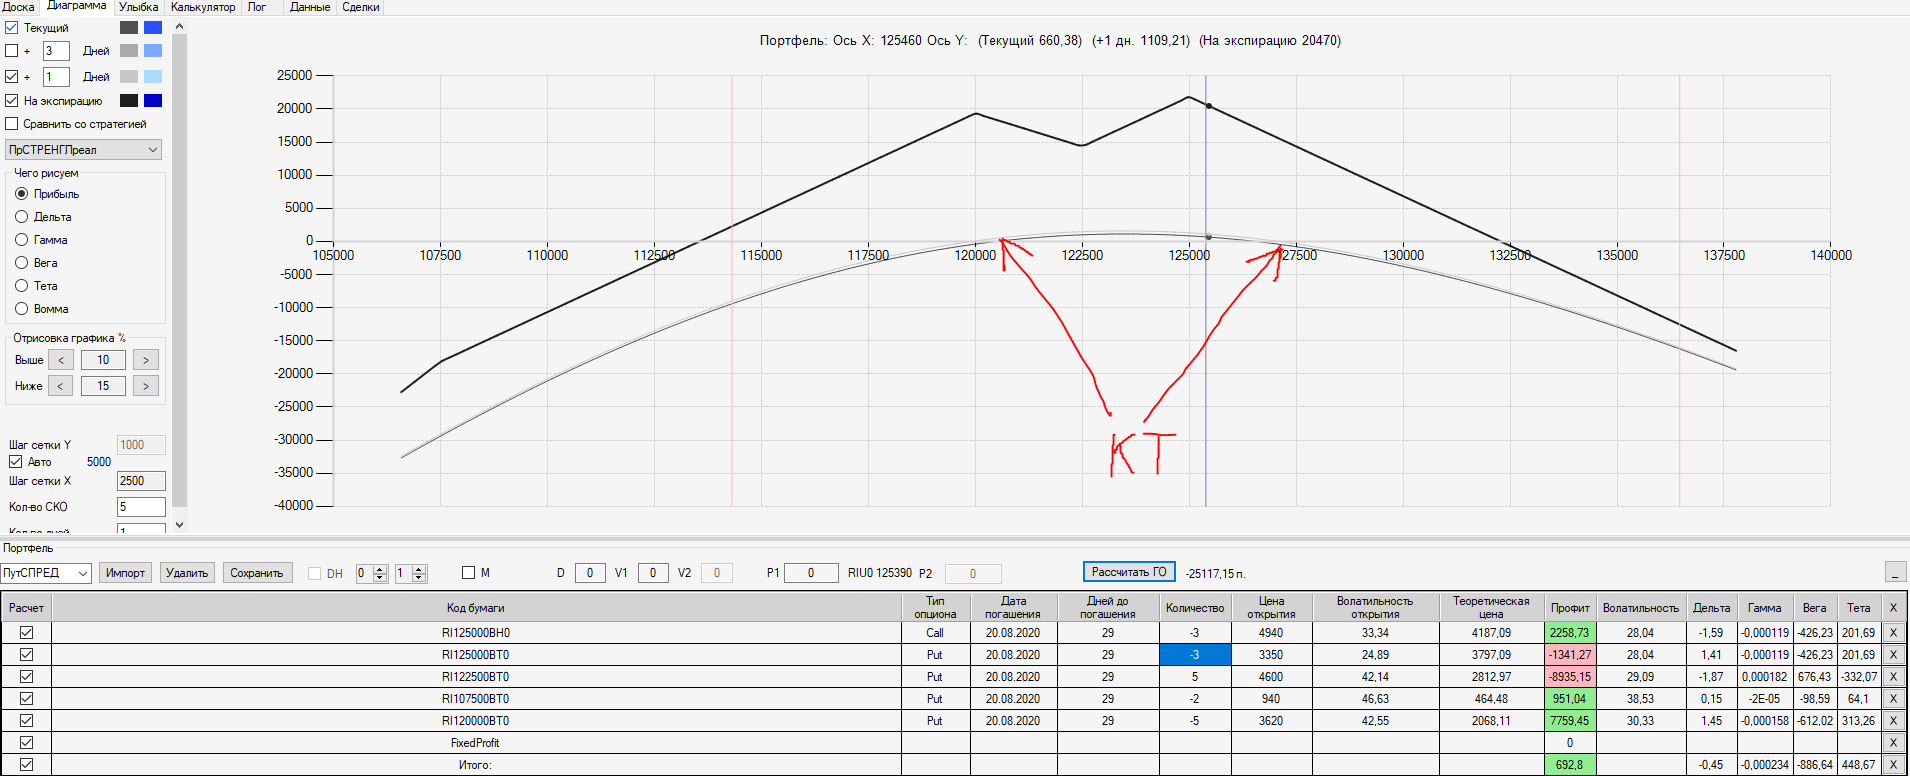
Task: Click up arrow of left panel scrollbar
Action: point(180,27)
